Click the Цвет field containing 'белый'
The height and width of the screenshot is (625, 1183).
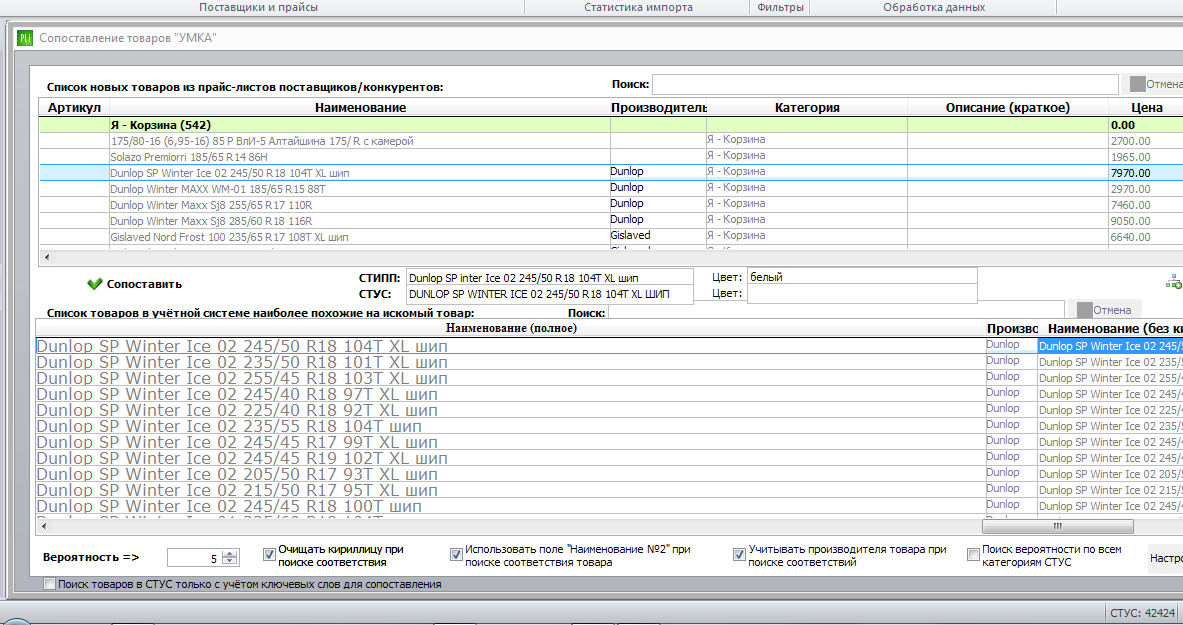862,277
